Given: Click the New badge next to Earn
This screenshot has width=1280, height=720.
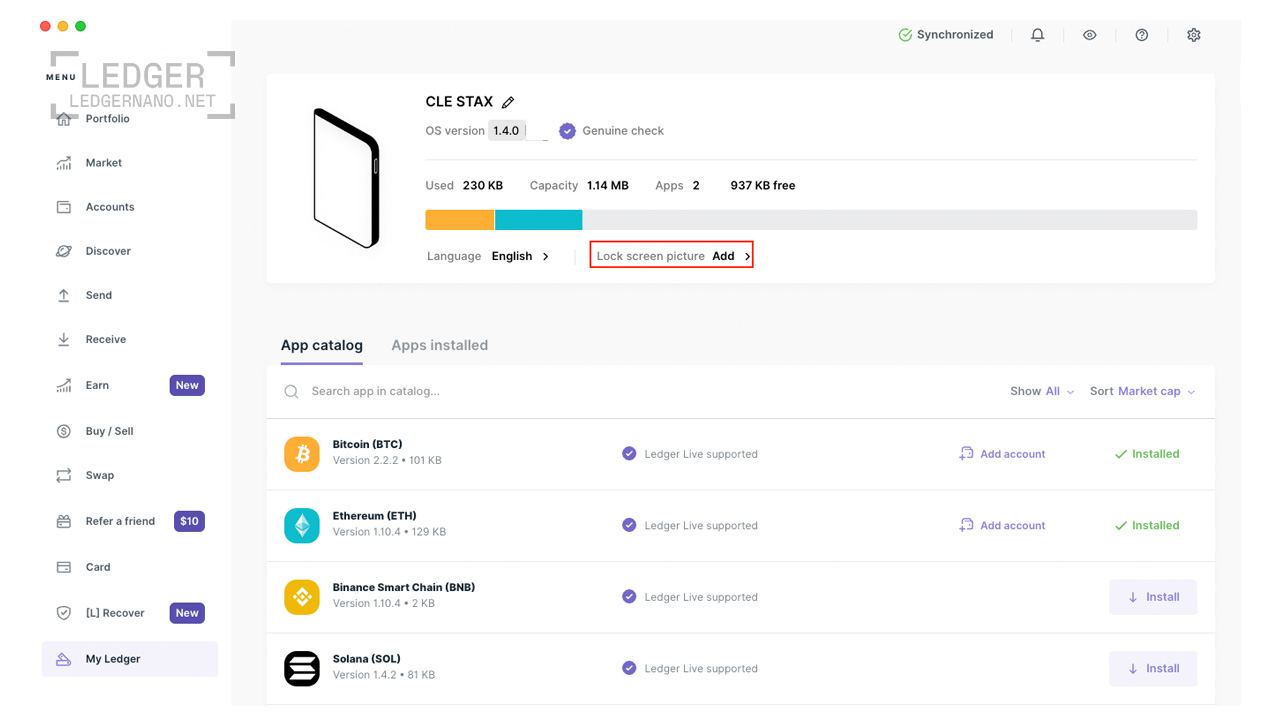Looking at the screenshot, I should pos(187,385).
